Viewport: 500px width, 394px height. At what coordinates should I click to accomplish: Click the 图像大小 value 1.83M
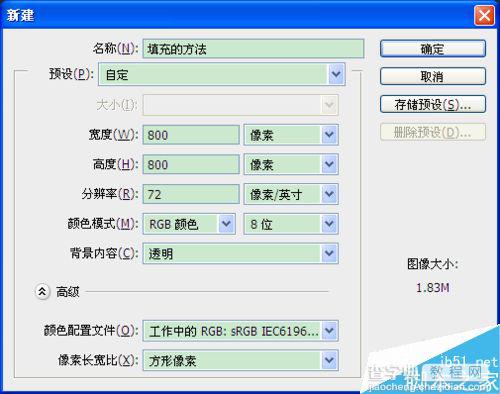[x=433, y=287]
